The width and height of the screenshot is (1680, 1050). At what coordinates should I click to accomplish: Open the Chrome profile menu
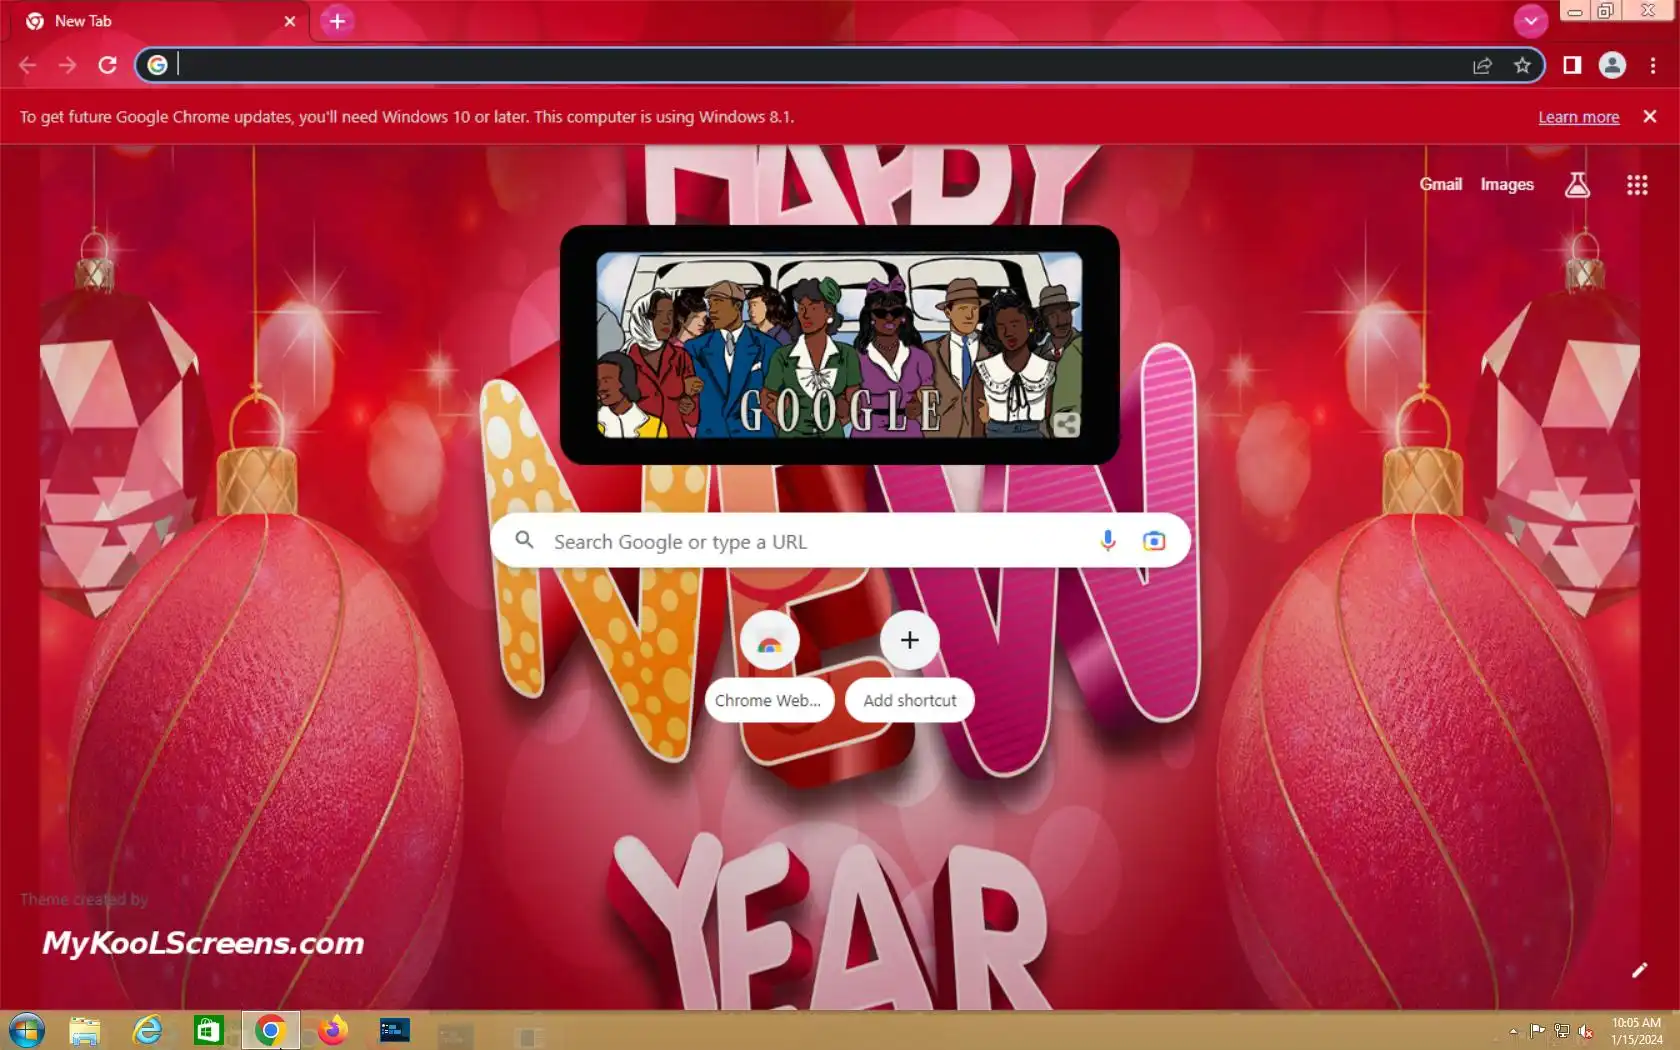click(x=1612, y=65)
